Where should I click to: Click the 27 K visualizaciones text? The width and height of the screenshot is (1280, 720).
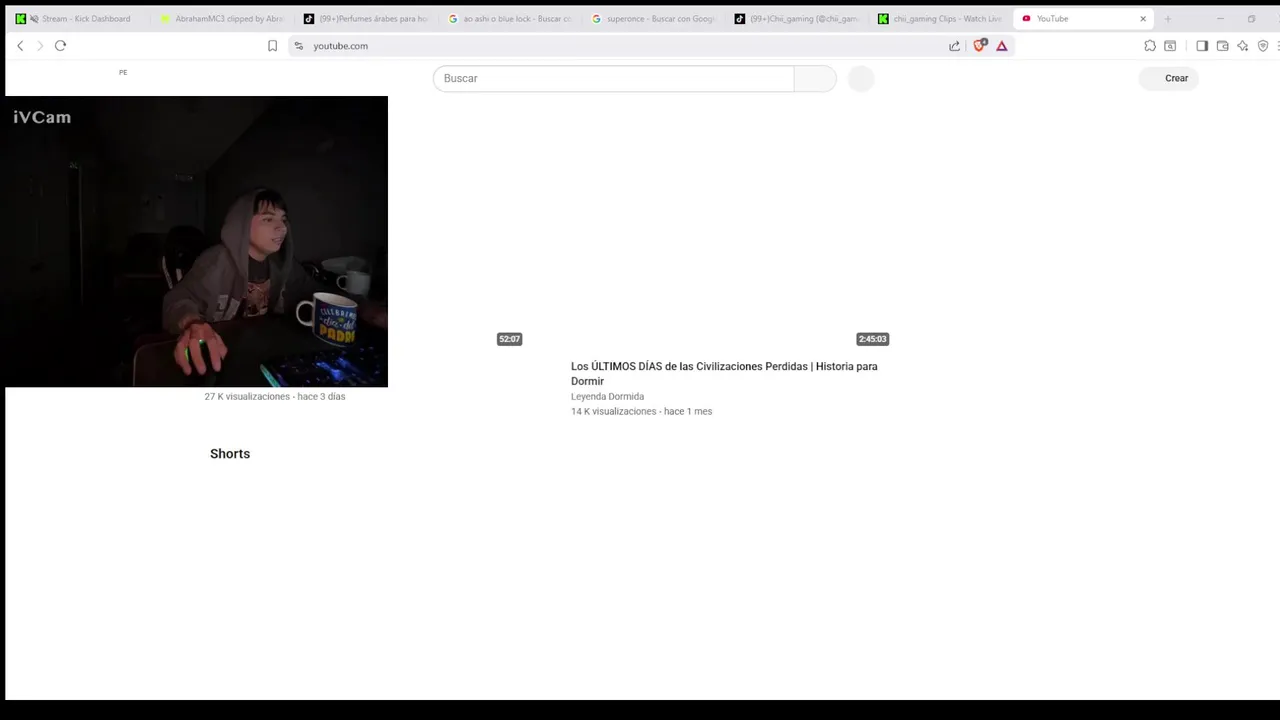point(274,397)
